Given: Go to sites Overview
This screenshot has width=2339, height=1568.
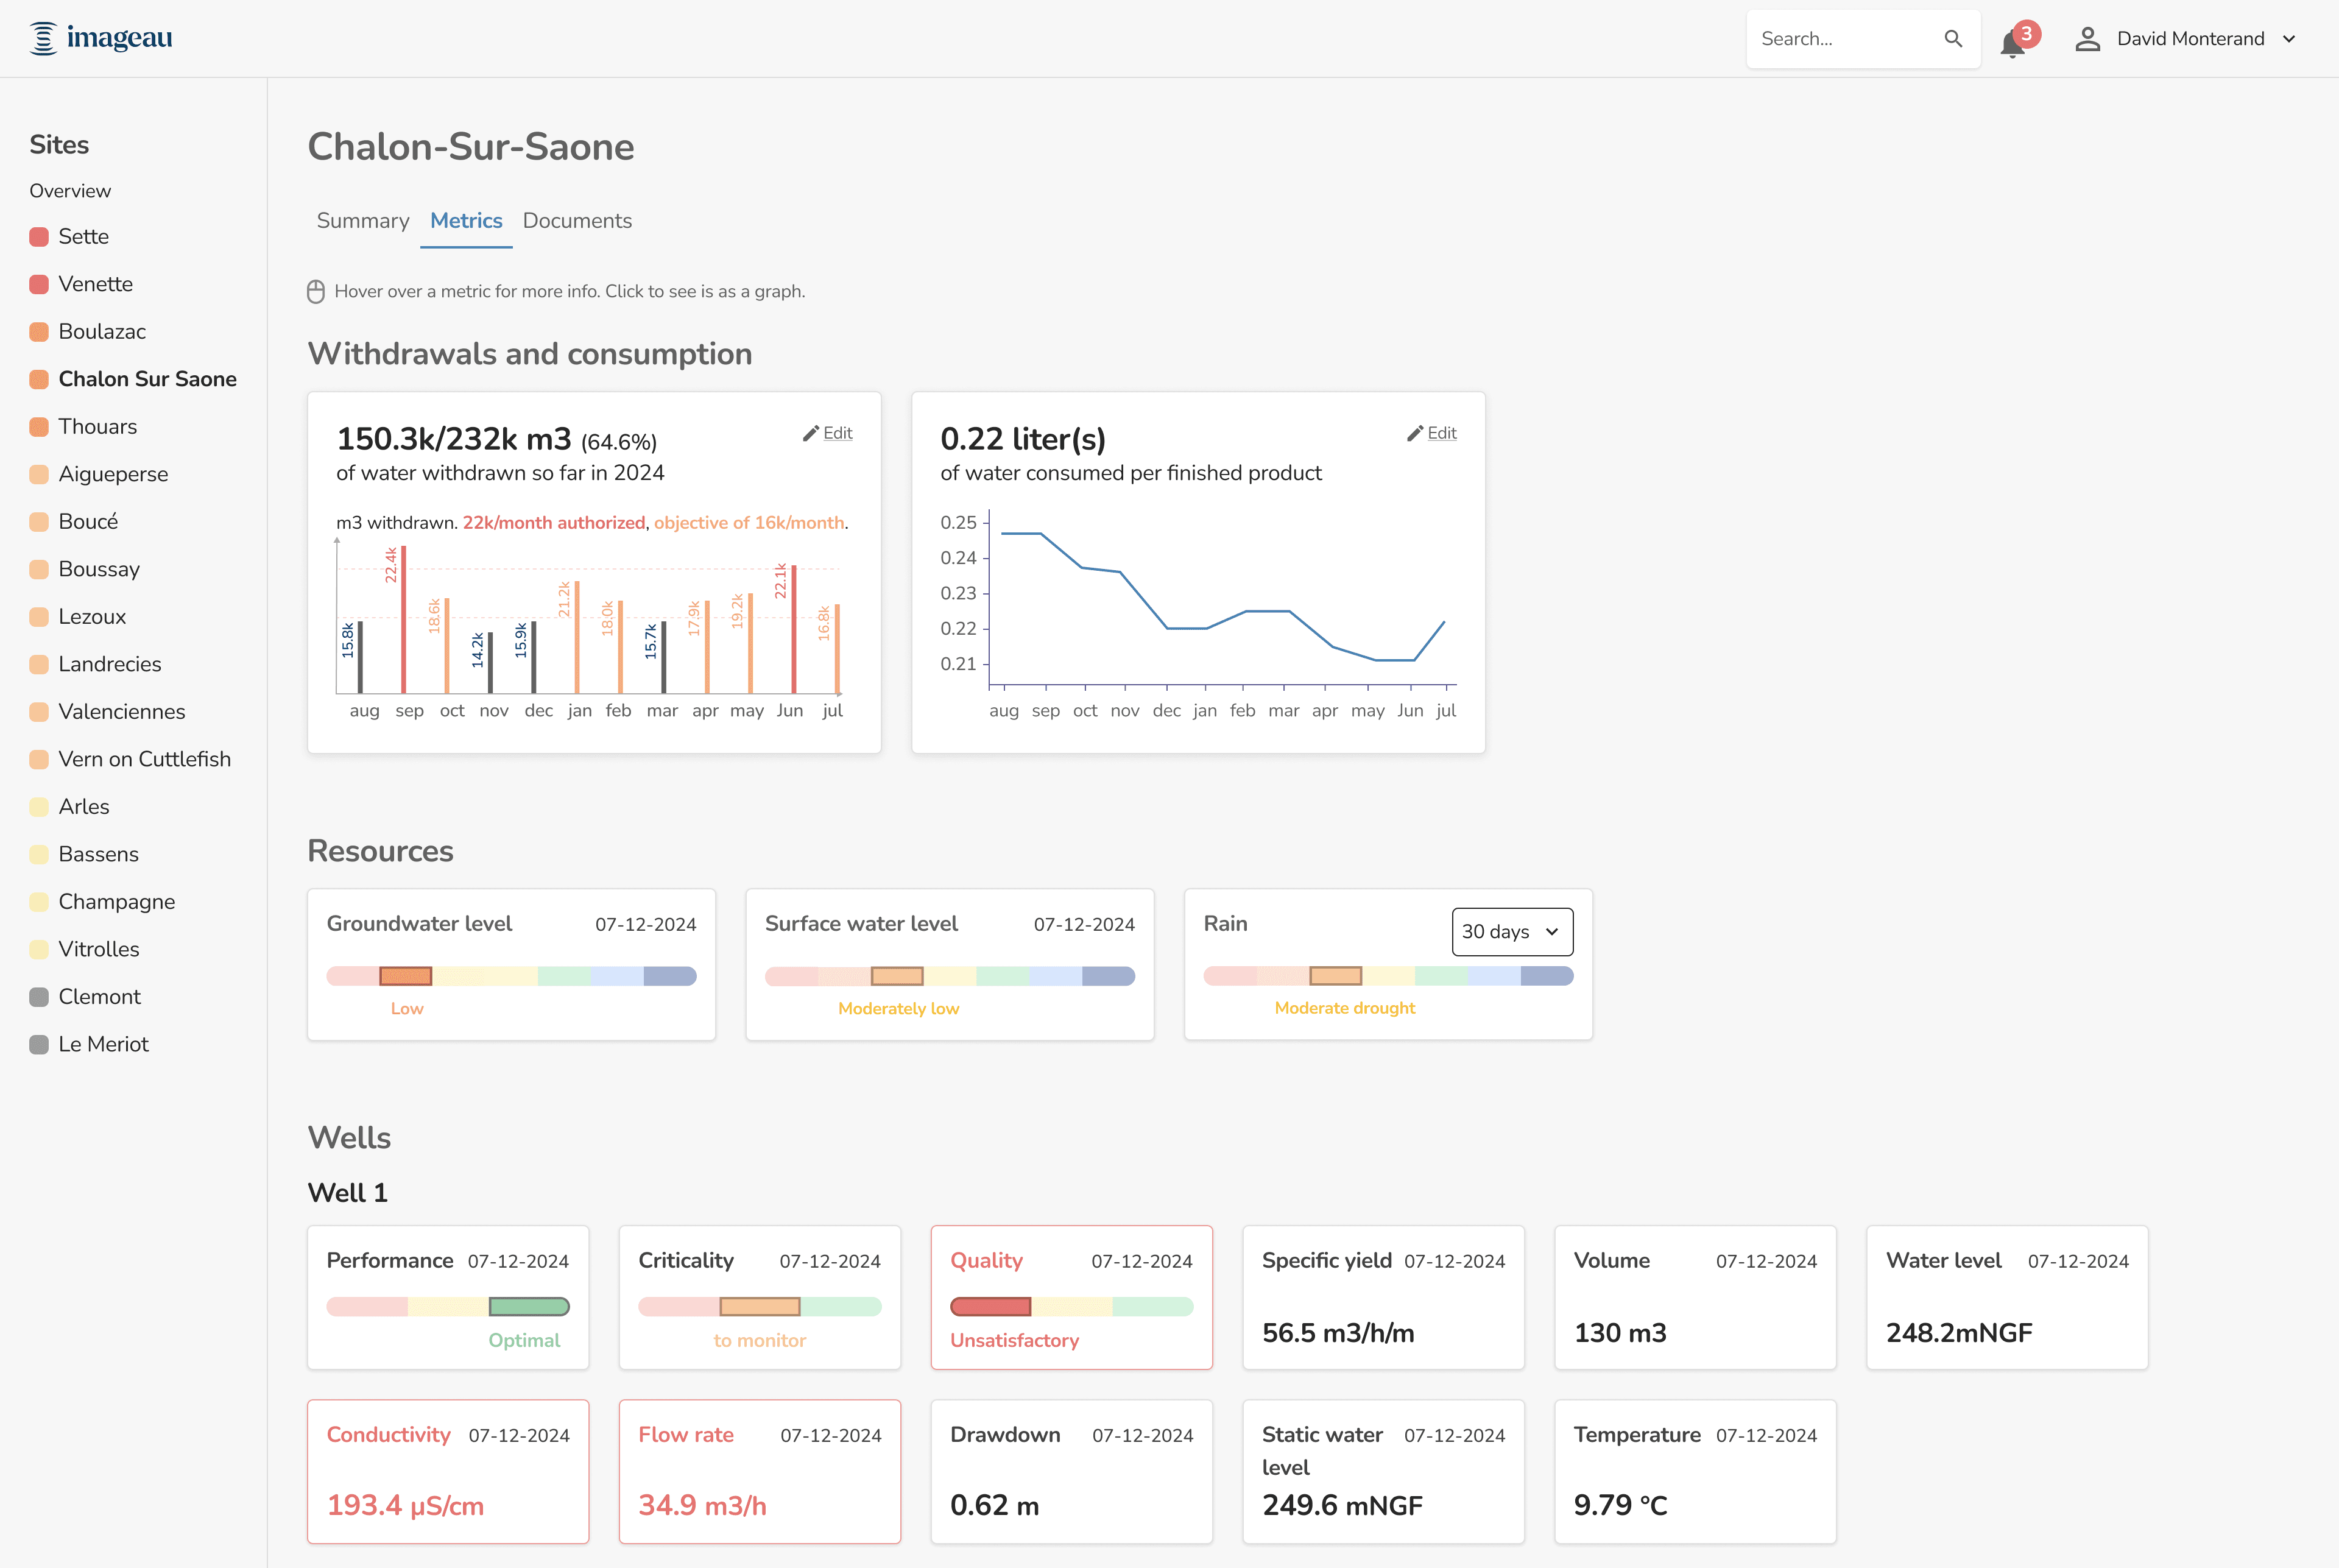Looking at the screenshot, I should pyautogui.click(x=70, y=191).
